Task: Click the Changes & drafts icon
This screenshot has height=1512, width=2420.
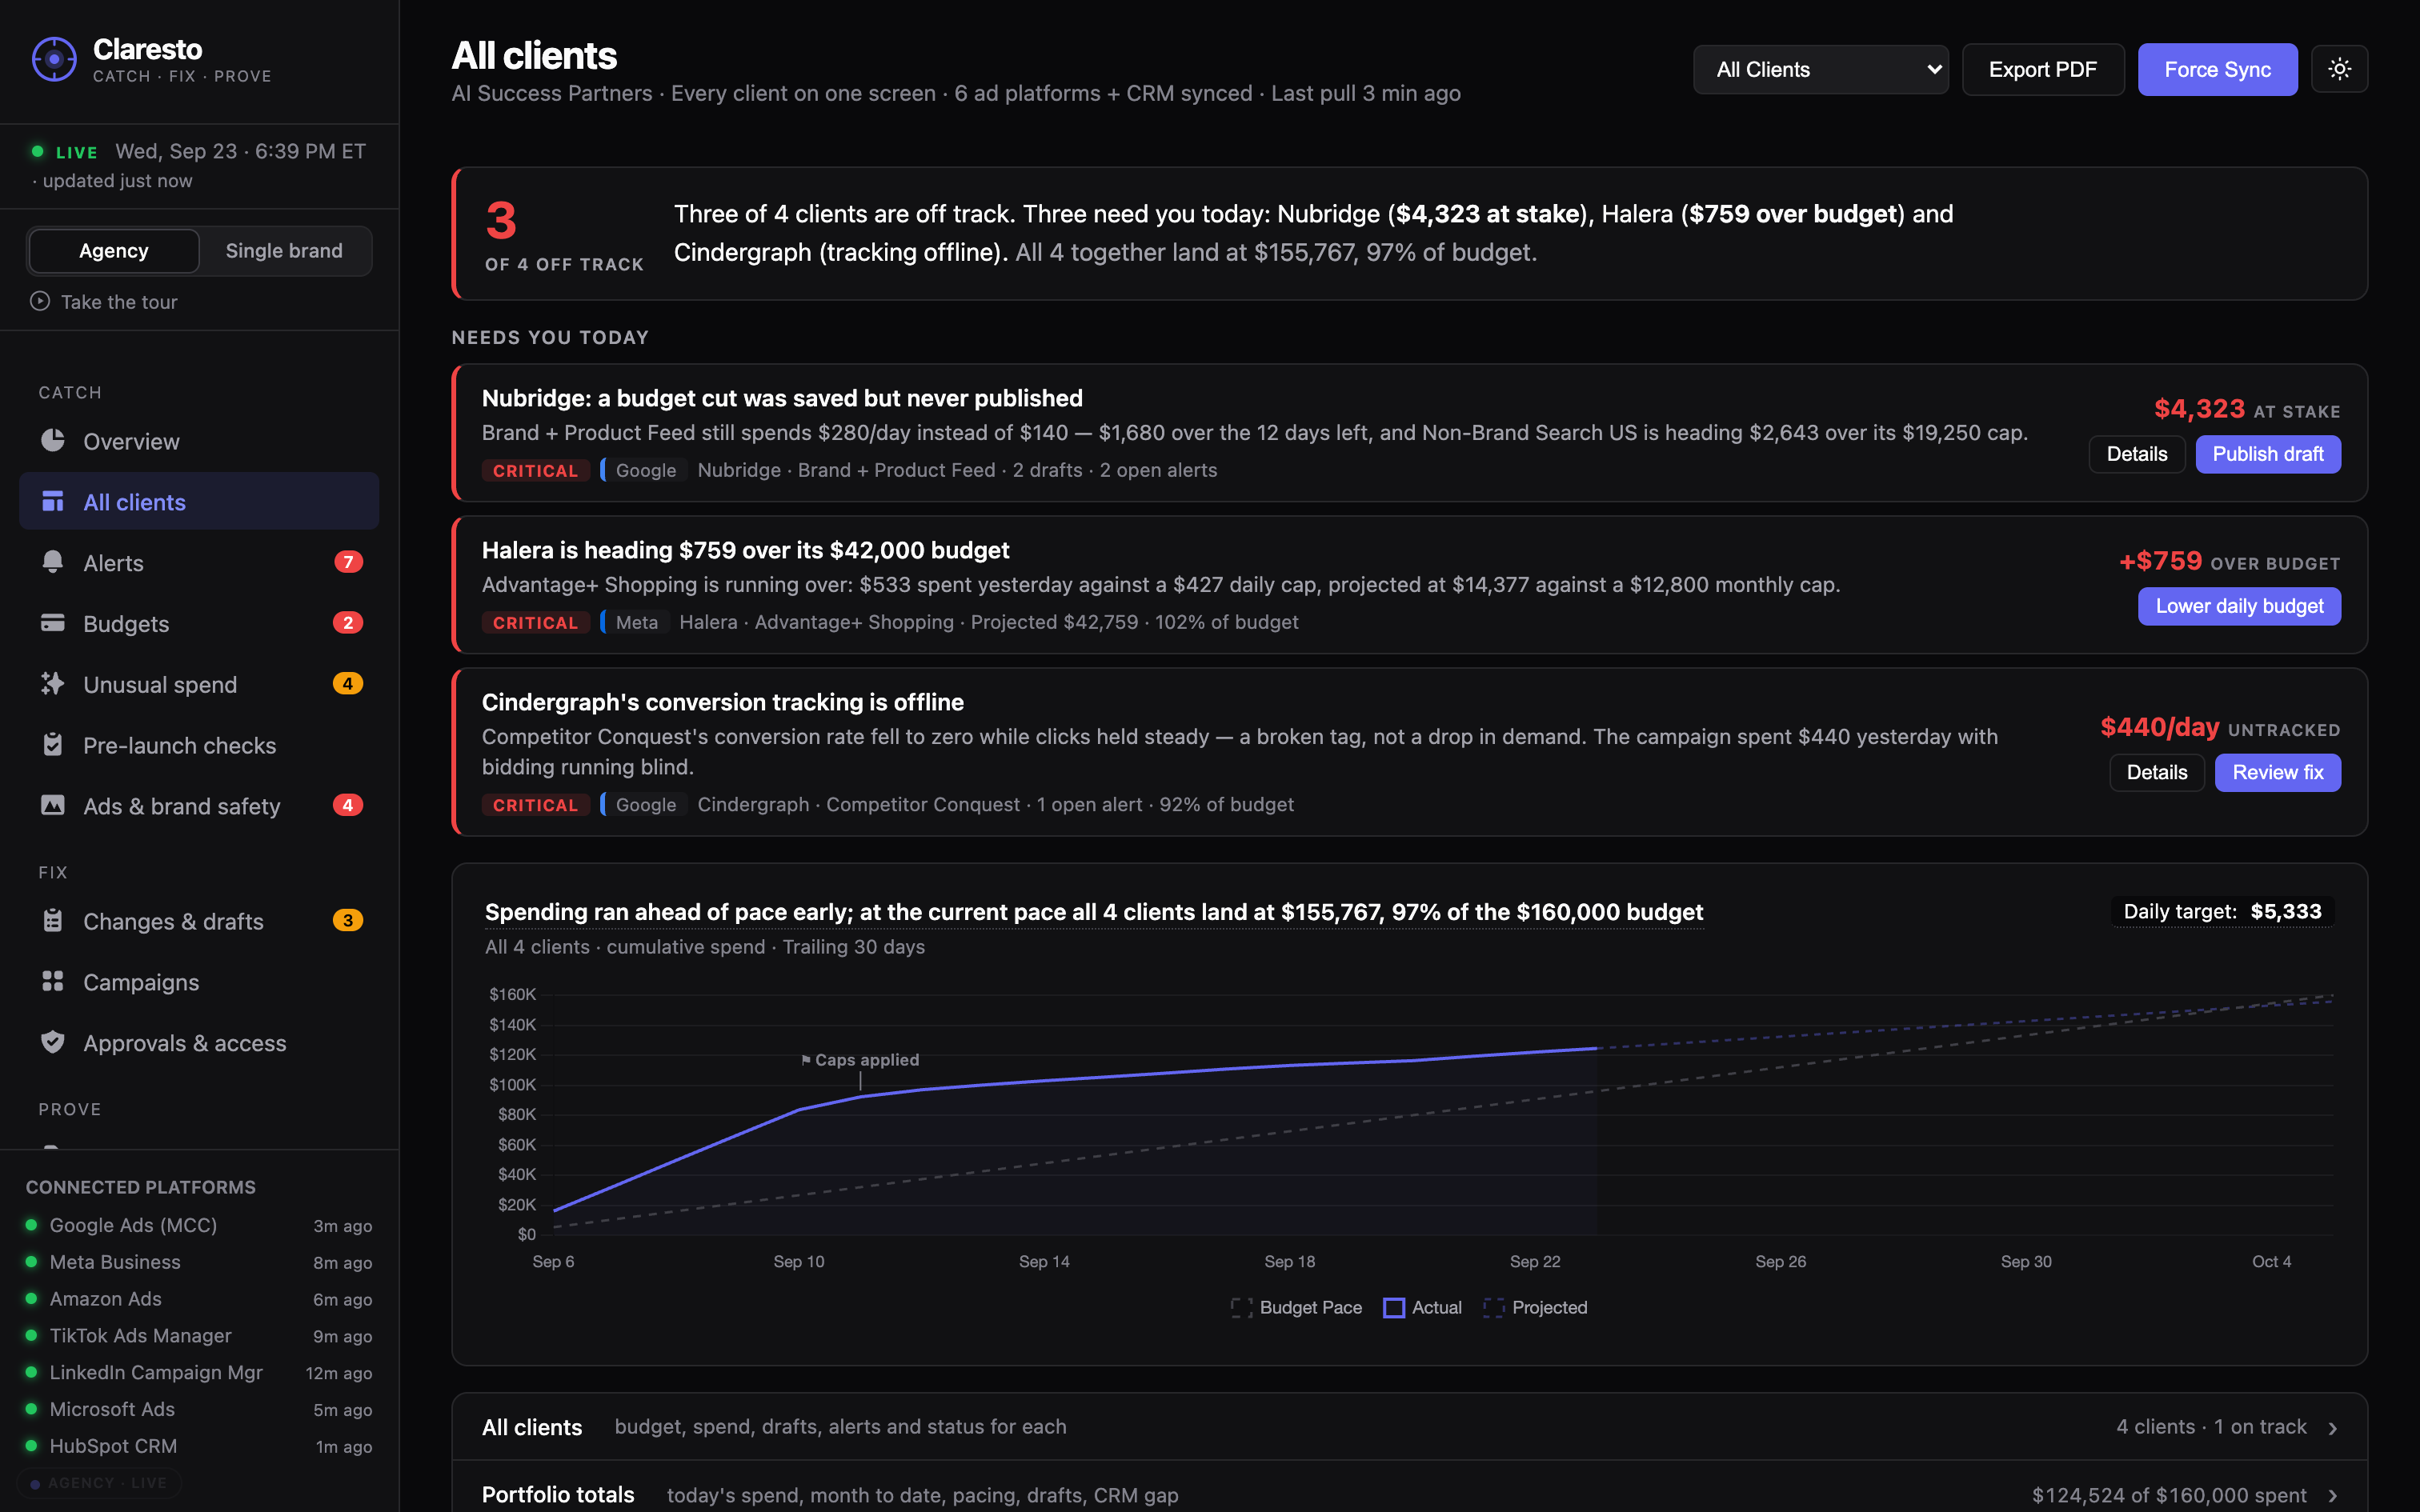Action: [x=53, y=921]
